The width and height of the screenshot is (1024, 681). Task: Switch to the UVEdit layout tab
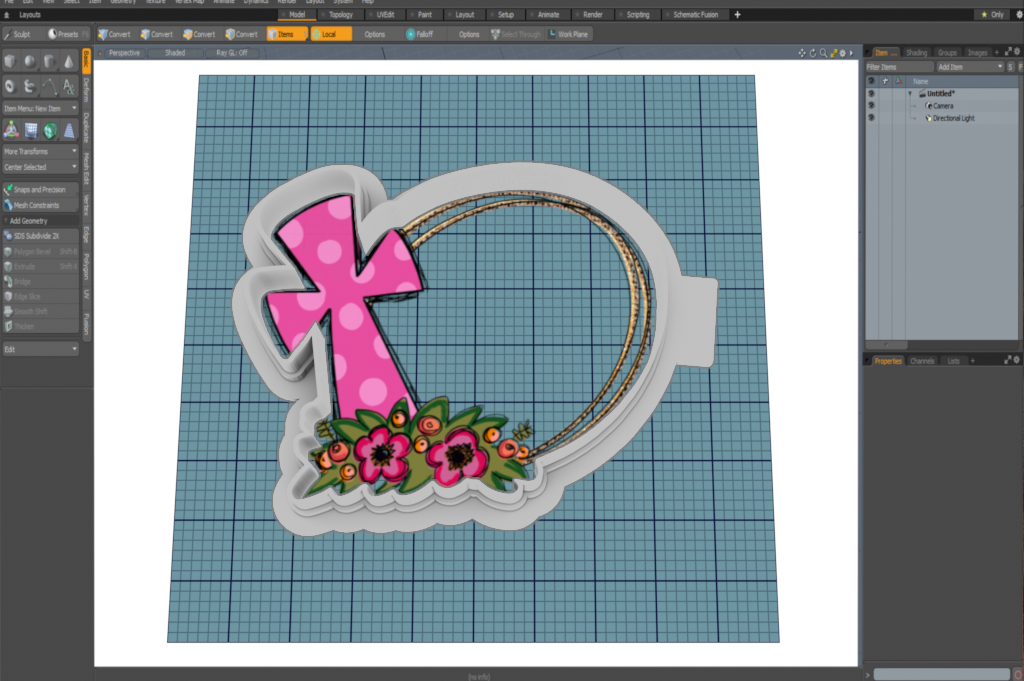tap(386, 15)
